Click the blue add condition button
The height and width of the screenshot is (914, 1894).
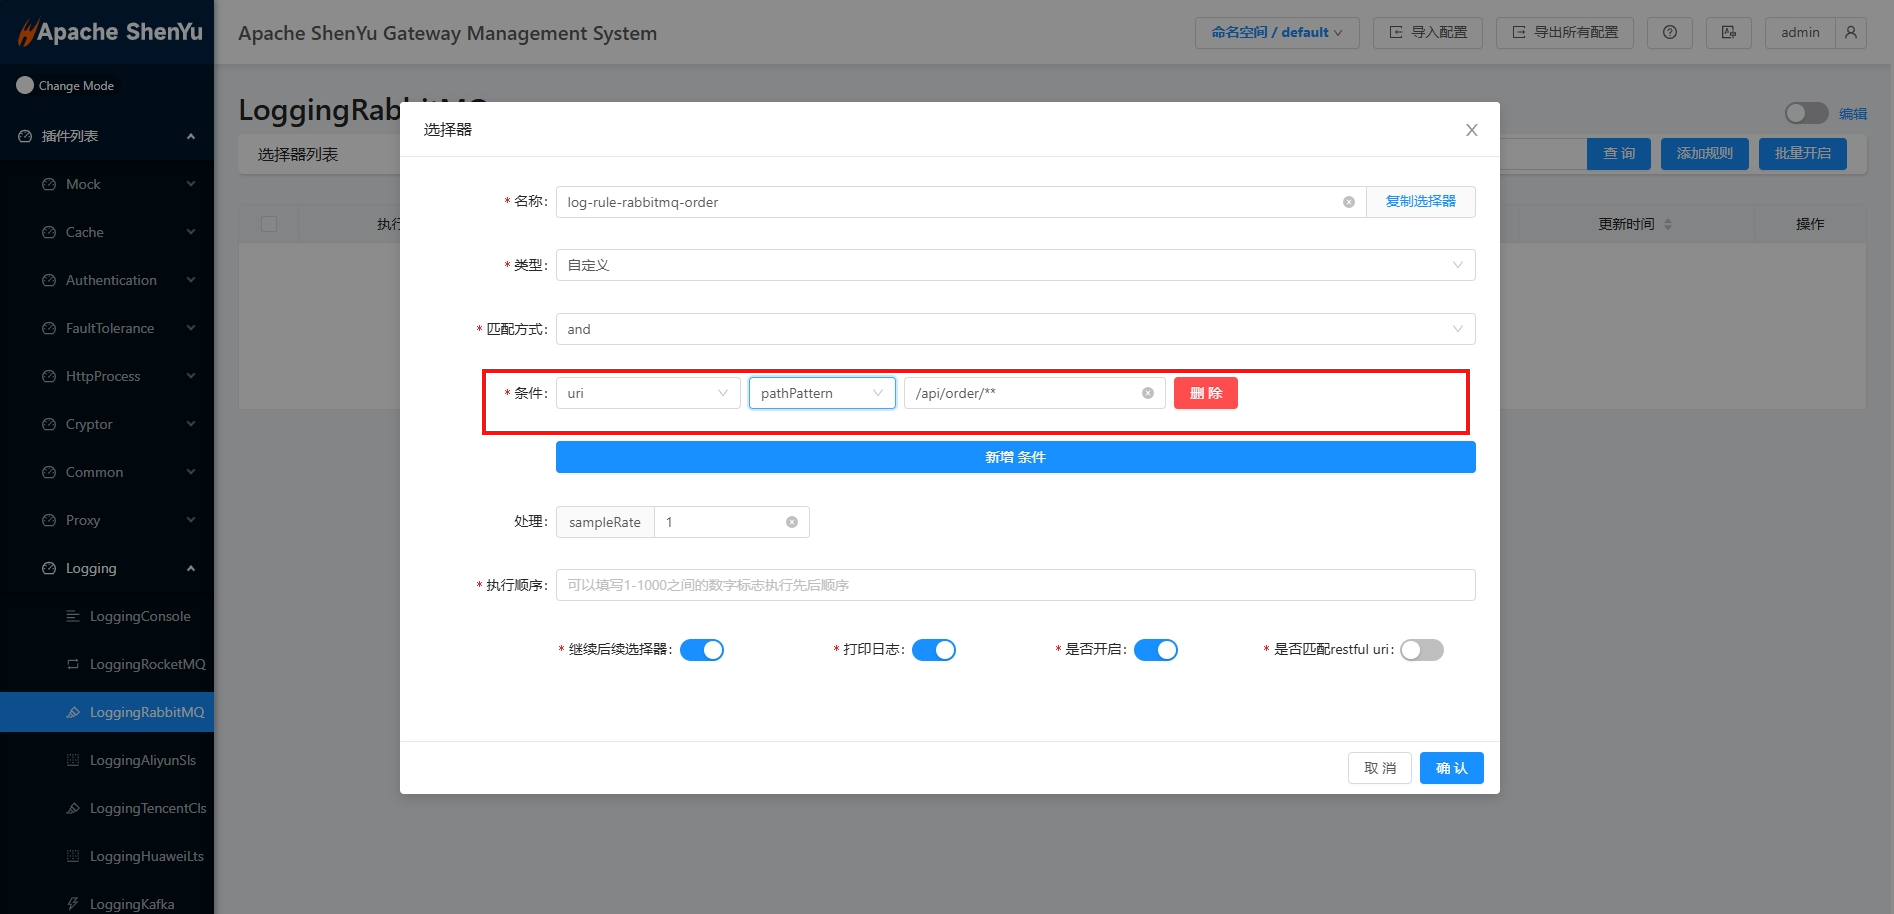(x=1014, y=457)
